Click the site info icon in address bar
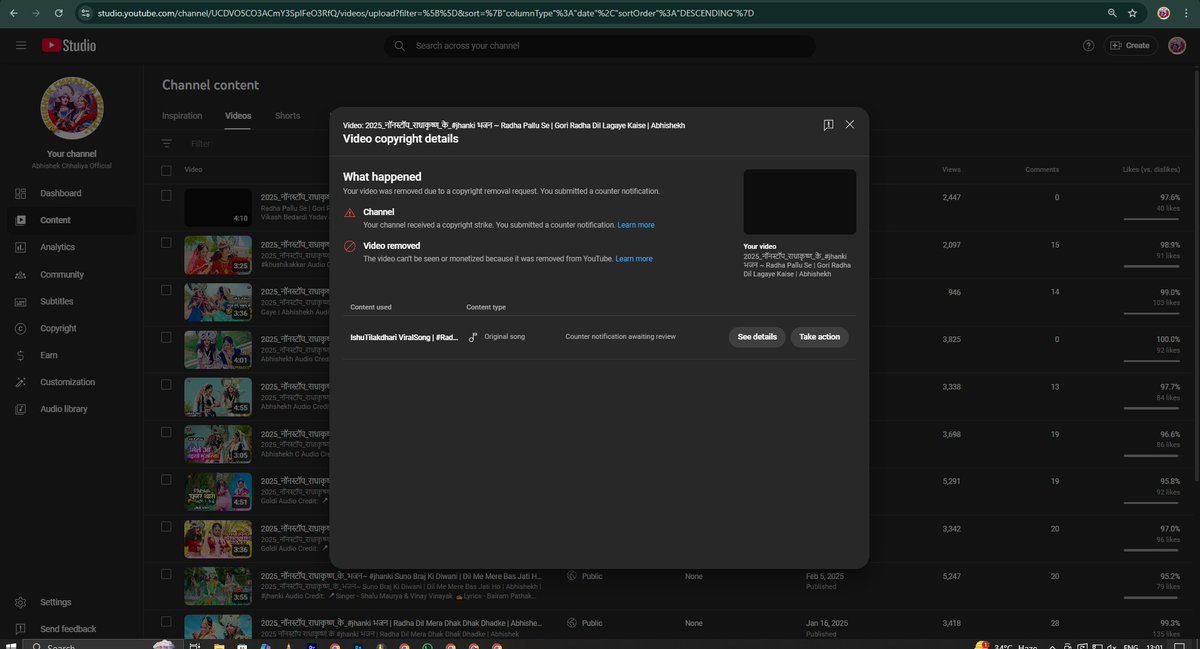Viewport: 1200px width, 649px height. 86,13
